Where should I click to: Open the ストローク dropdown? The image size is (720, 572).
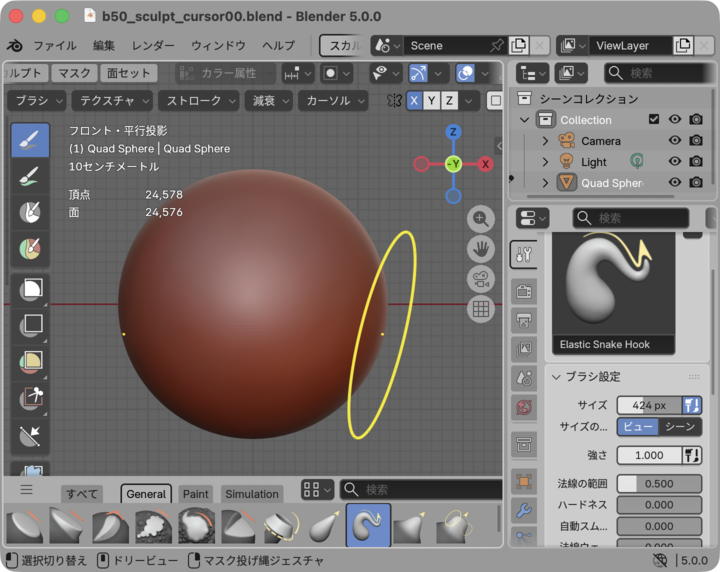point(199,101)
